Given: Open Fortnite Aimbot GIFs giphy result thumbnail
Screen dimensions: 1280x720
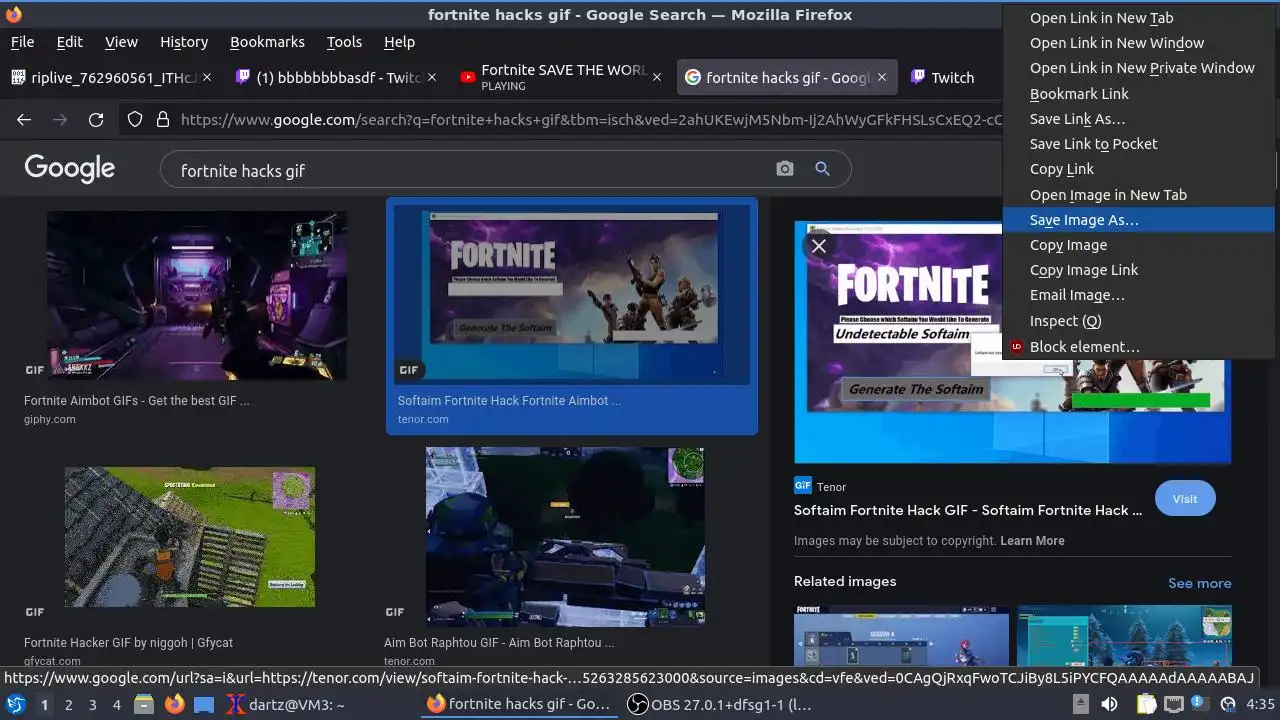Looking at the screenshot, I should [197, 296].
